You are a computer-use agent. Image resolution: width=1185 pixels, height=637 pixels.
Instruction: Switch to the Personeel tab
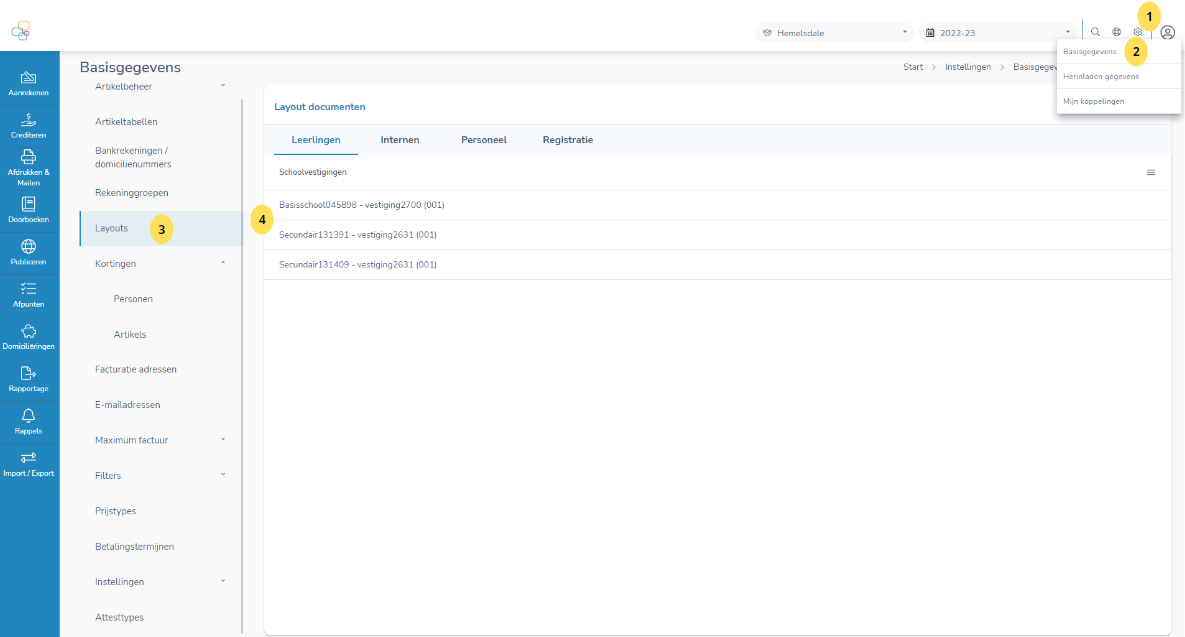tap(484, 140)
